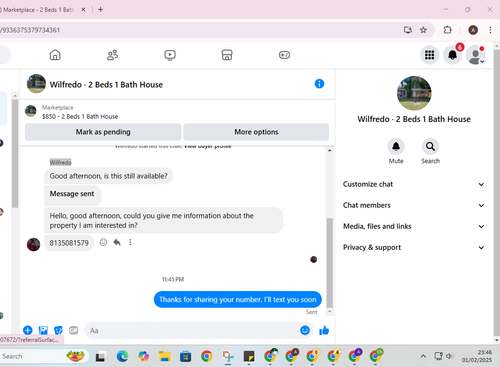Mute this conversation with bell icon
The width and height of the screenshot is (500, 367).
(x=396, y=146)
